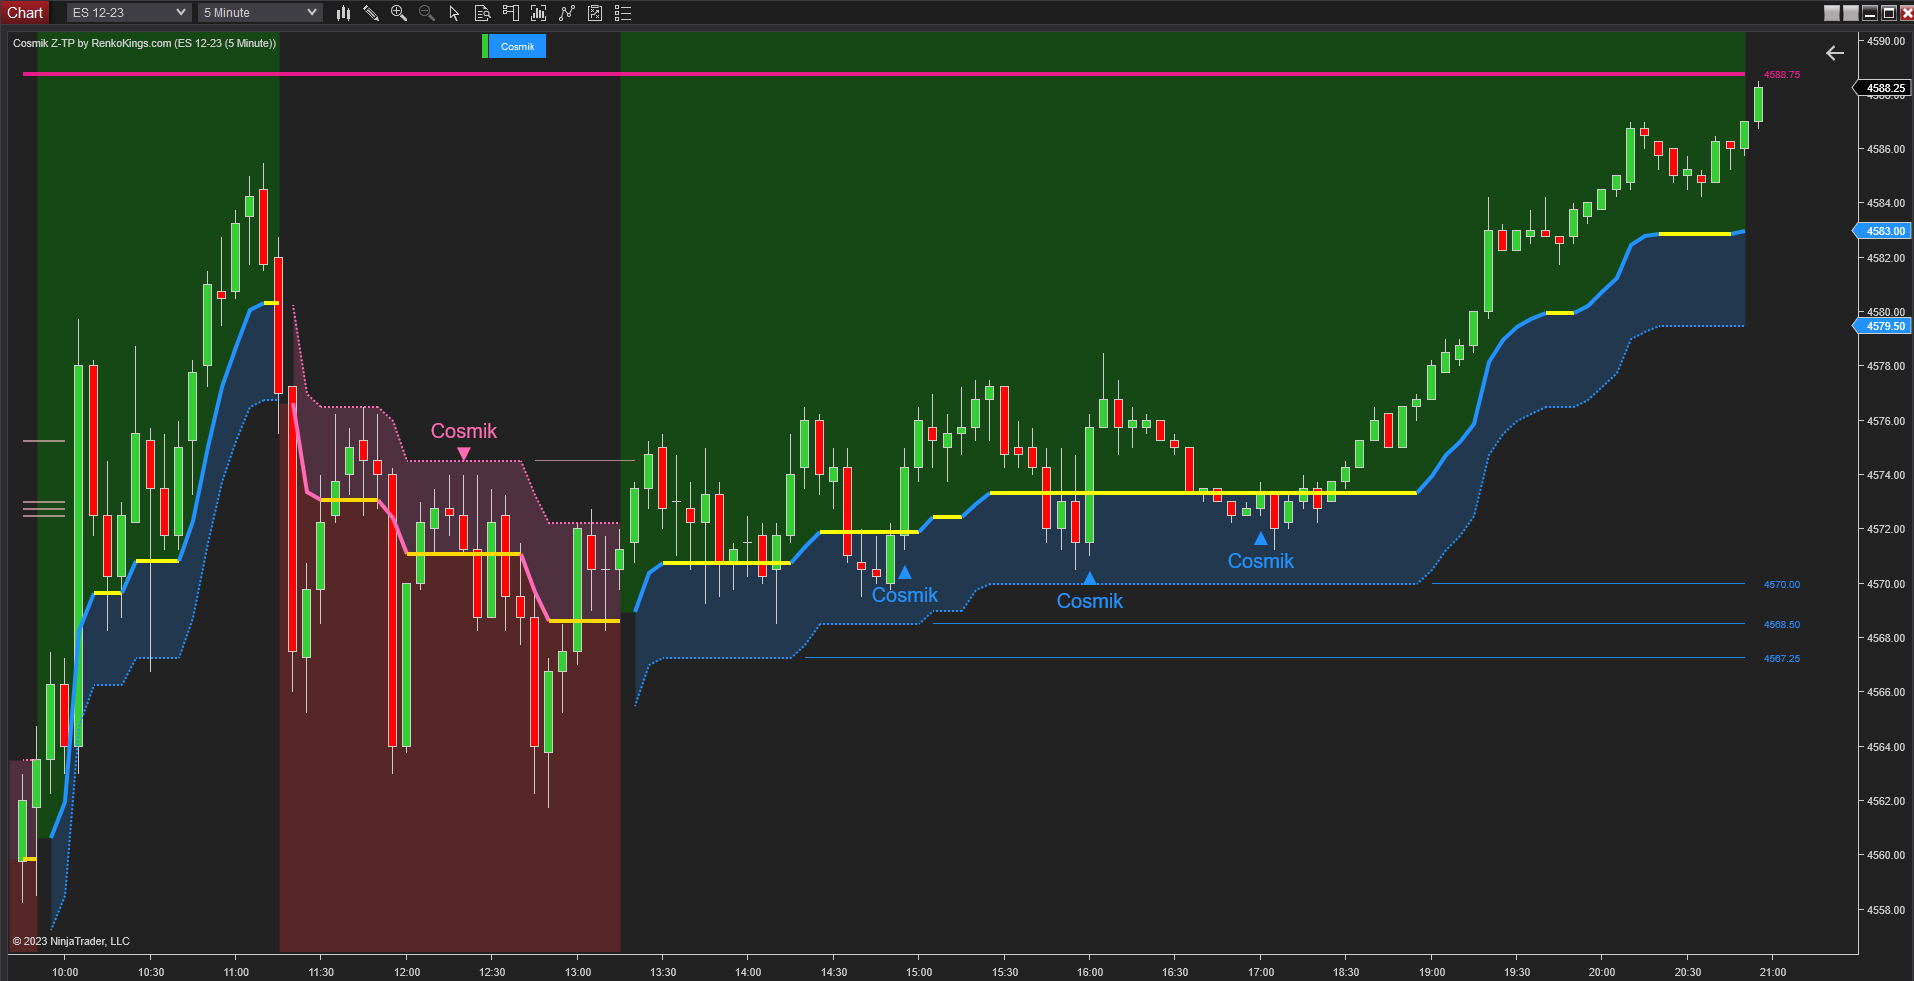Click the Chart menu label

[25, 12]
